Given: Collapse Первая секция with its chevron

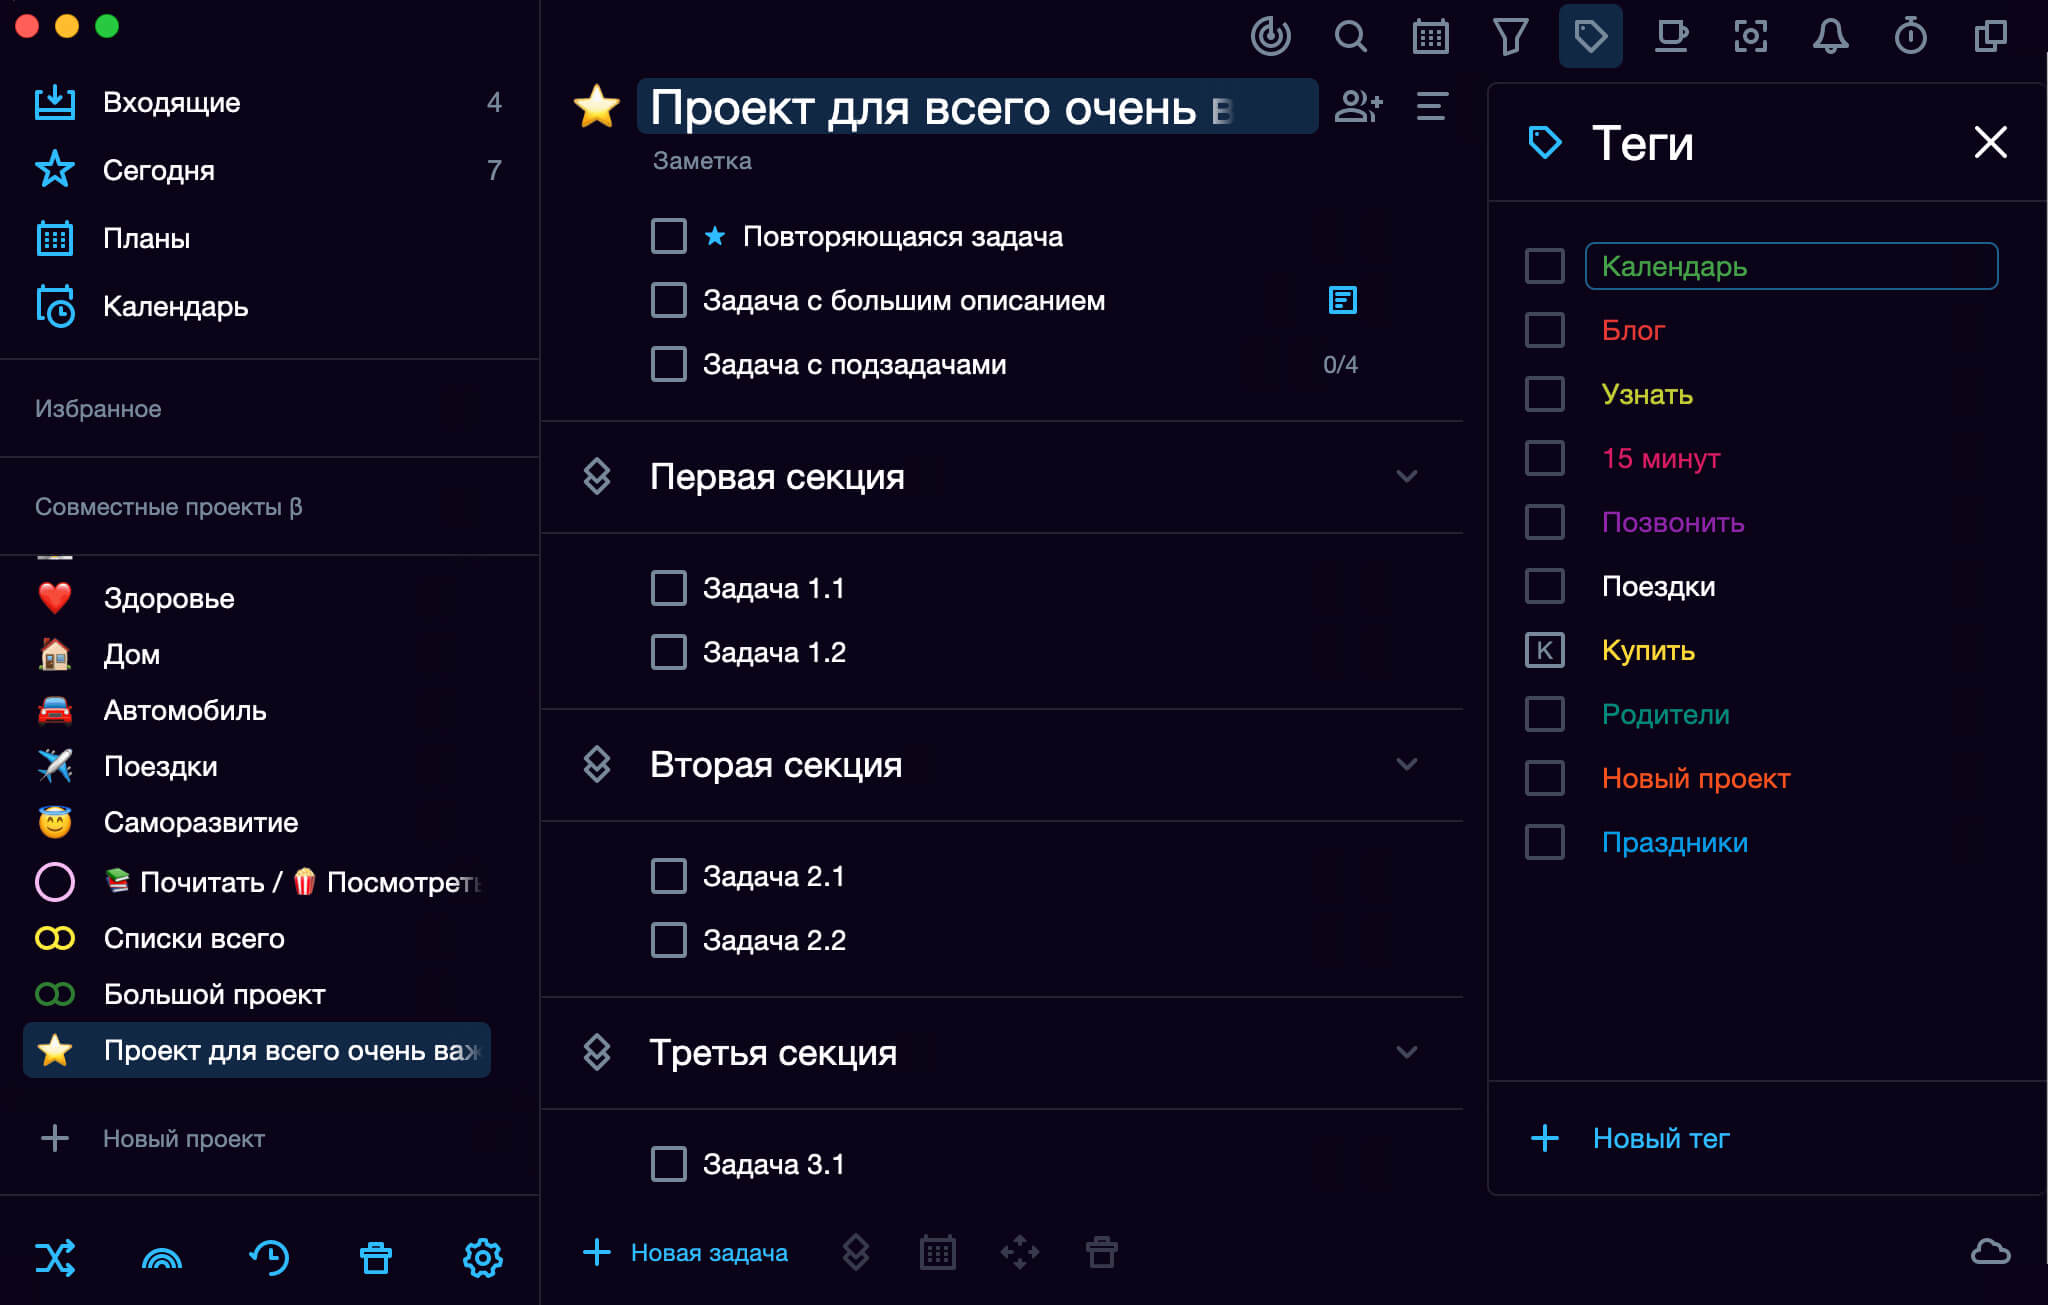Looking at the screenshot, I should pos(1407,476).
